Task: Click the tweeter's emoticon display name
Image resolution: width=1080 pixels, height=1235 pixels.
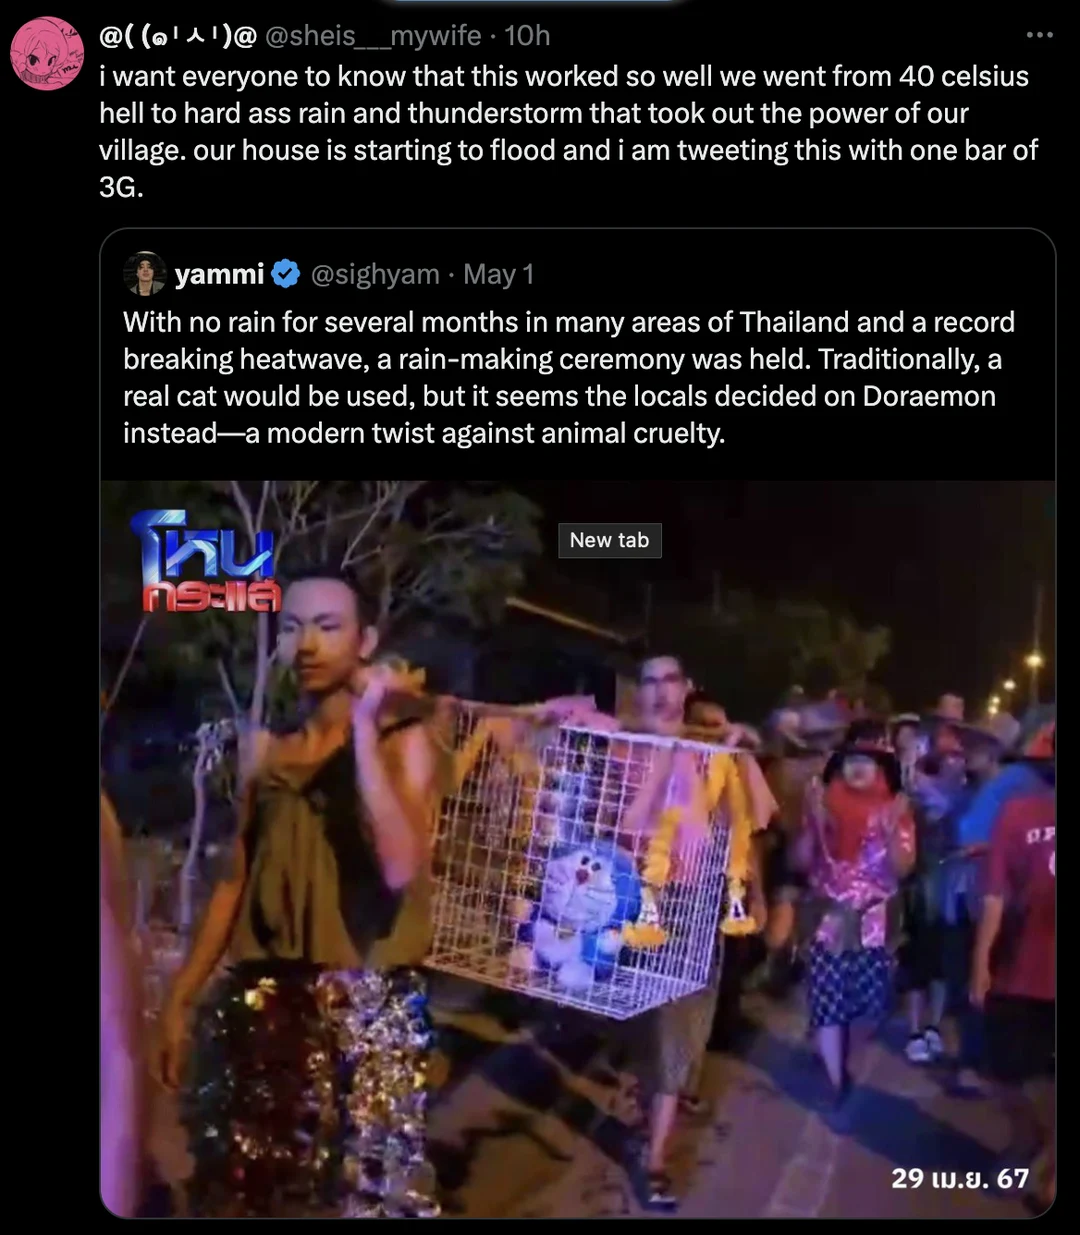Action: pyautogui.click(x=178, y=36)
